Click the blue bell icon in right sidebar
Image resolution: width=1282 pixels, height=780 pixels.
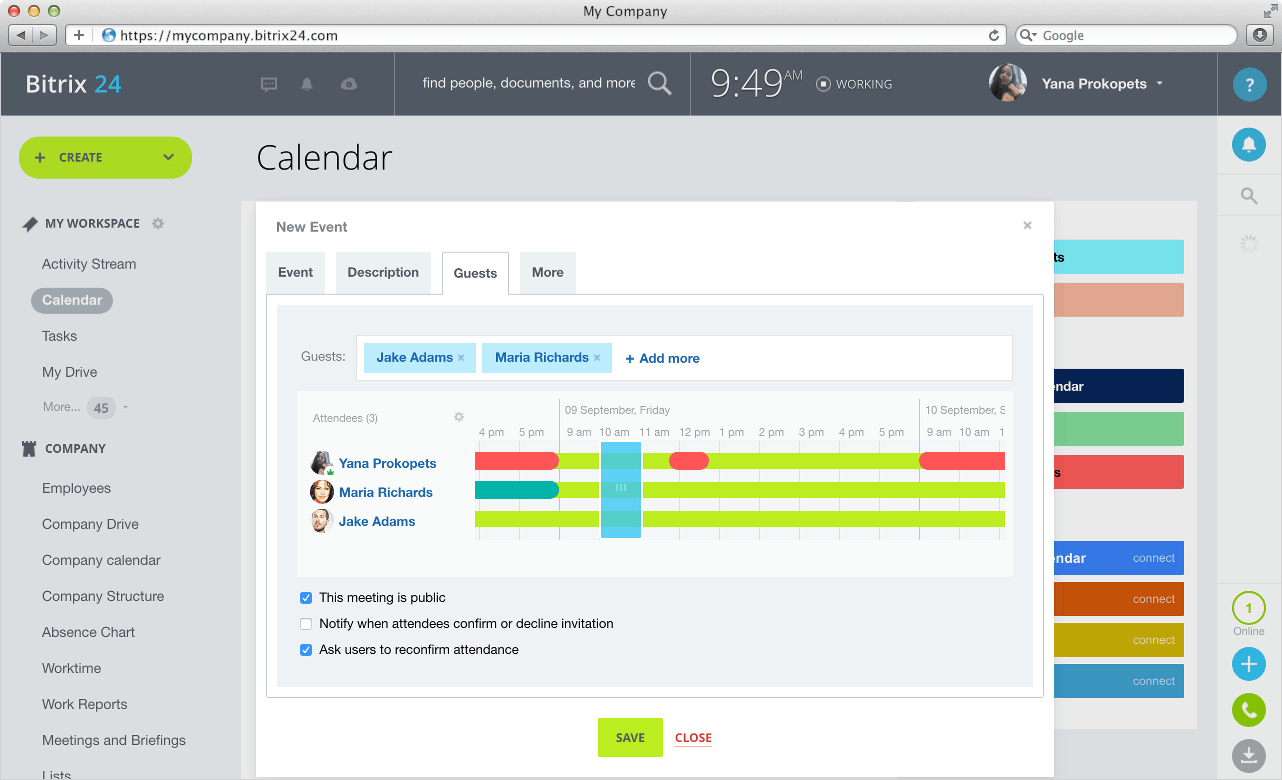point(1249,145)
